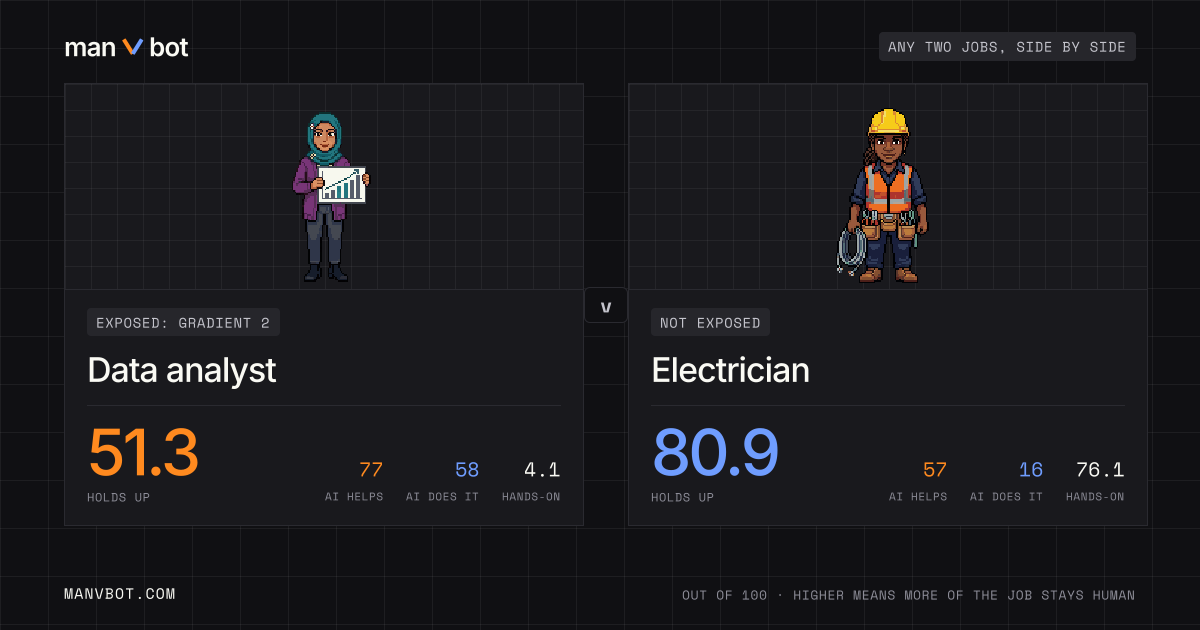Click Data analyst's AI Does It value 58
This screenshot has width=1200, height=630.
tap(467, 470)
